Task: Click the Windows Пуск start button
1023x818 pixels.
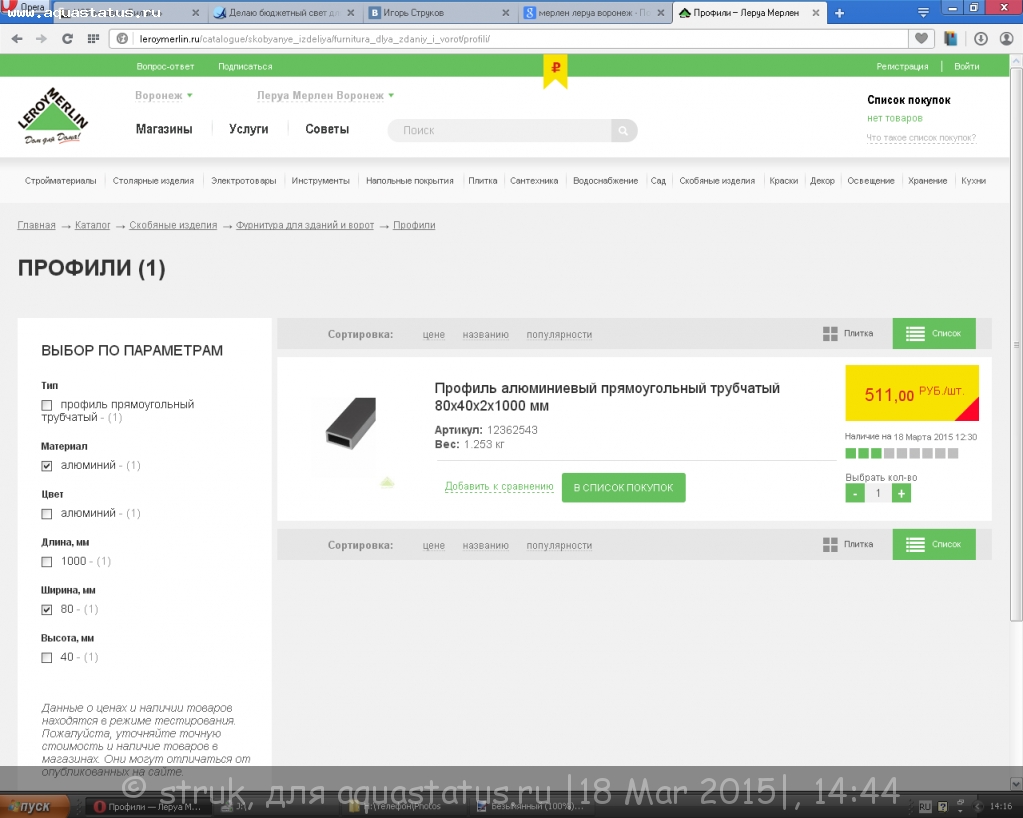Action: click(x=34, y=806)
